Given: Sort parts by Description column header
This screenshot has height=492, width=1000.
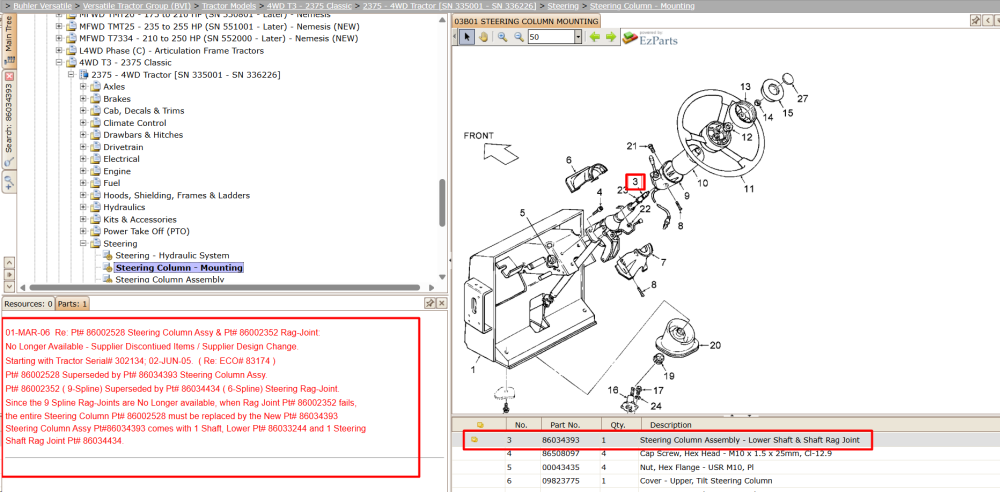Looking at the screenshot, I should [670, 424].
